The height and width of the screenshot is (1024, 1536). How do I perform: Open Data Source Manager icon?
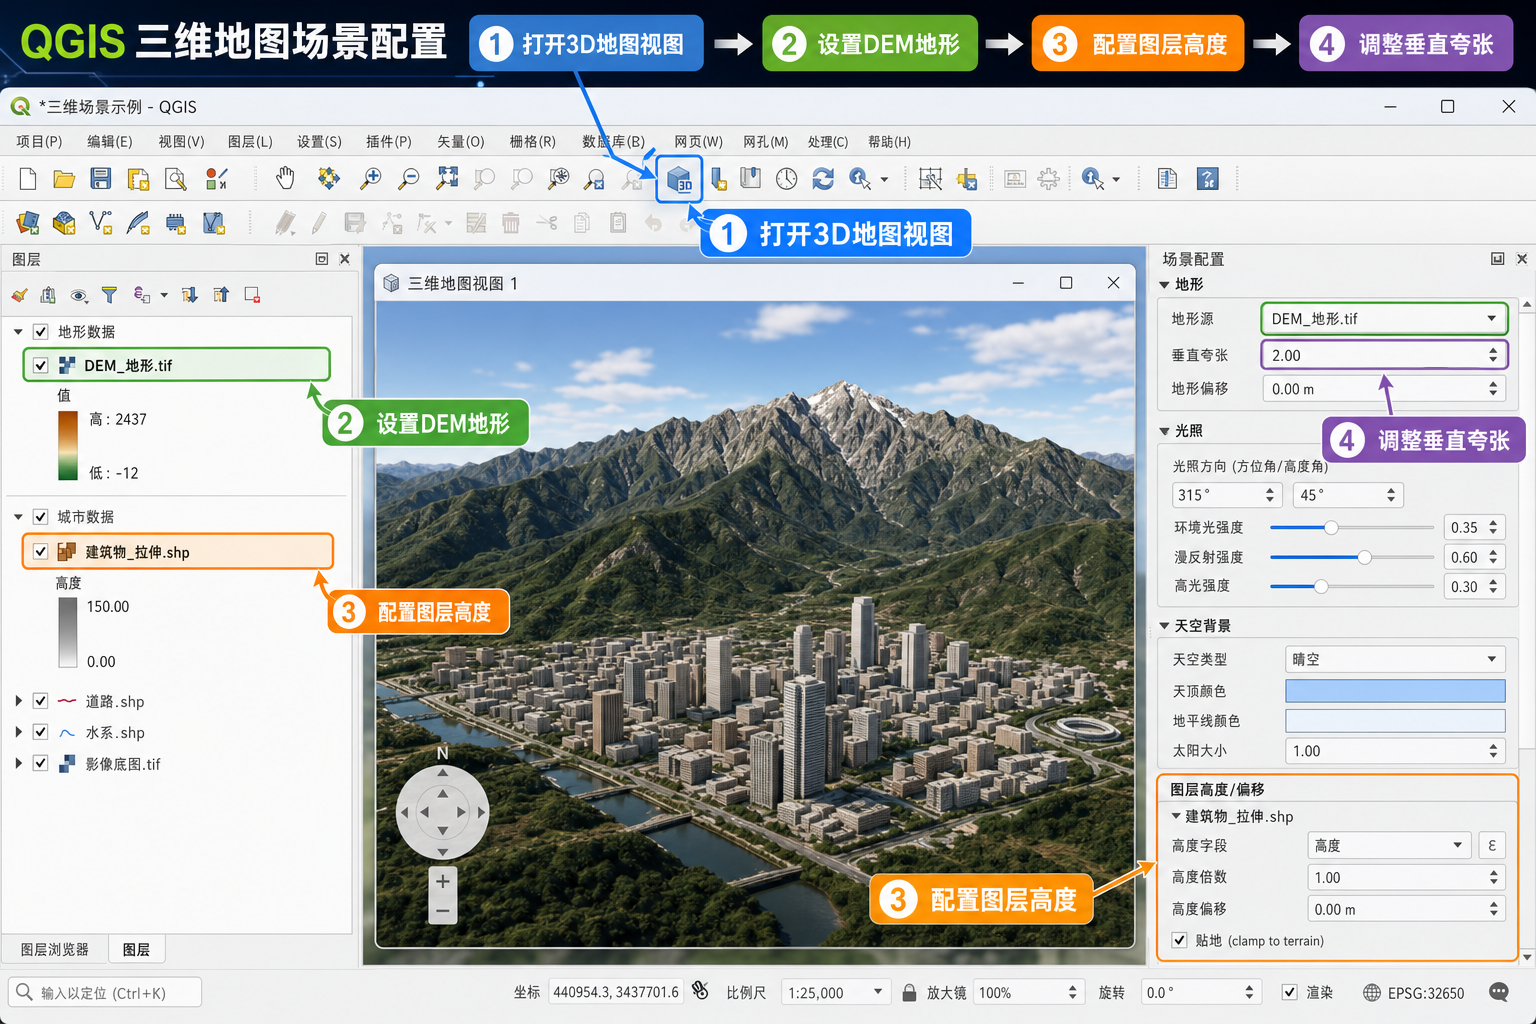pyautogui.click(x=28, y=222)
